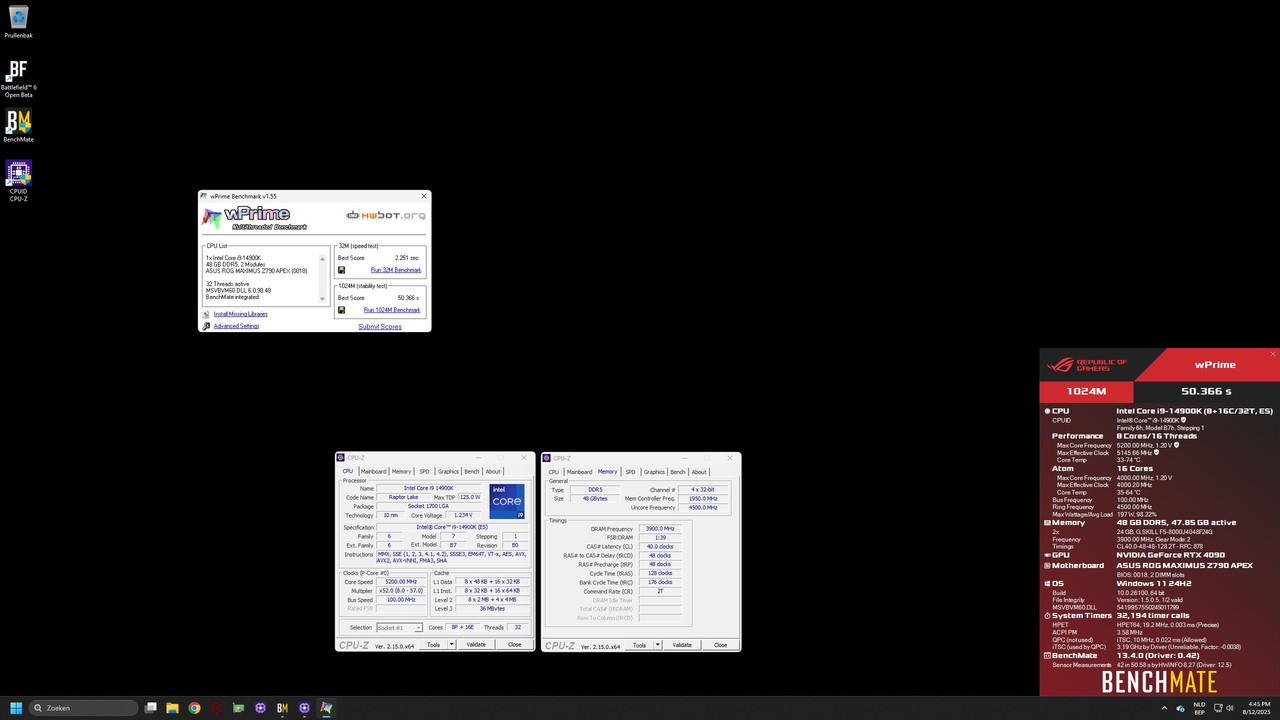Click Submit Scores link in wPrime

pos(380,326)
